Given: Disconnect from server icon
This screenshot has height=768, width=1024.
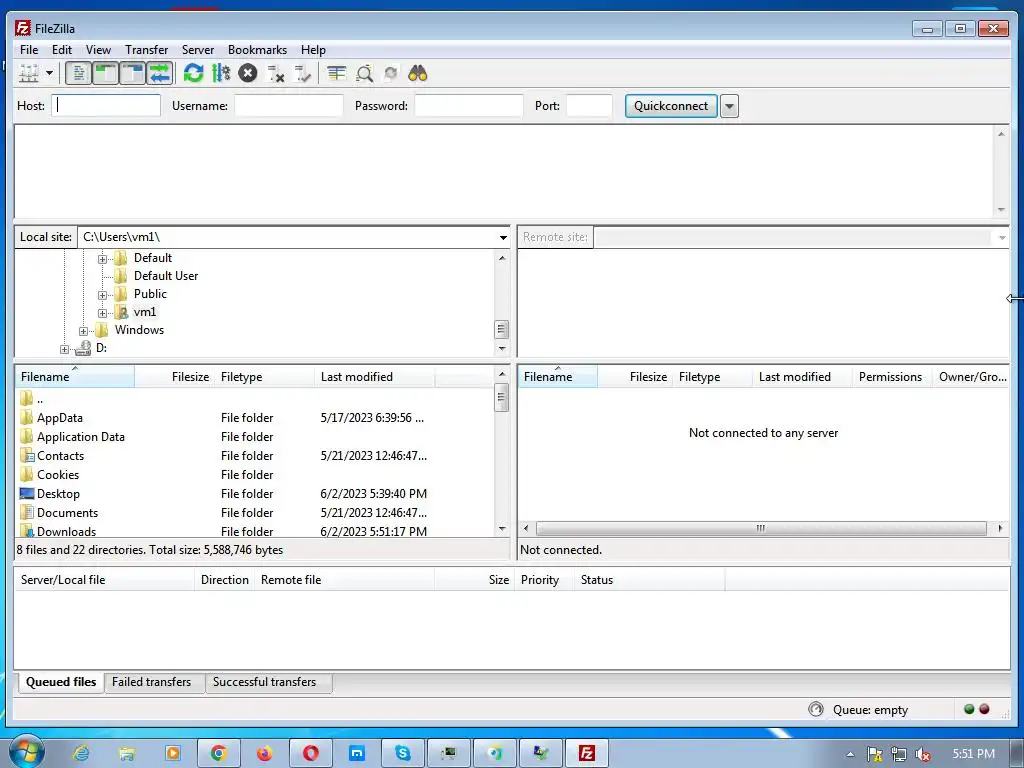Looking at the screenshot, I should pyautogui.click(x=276, y=73).
